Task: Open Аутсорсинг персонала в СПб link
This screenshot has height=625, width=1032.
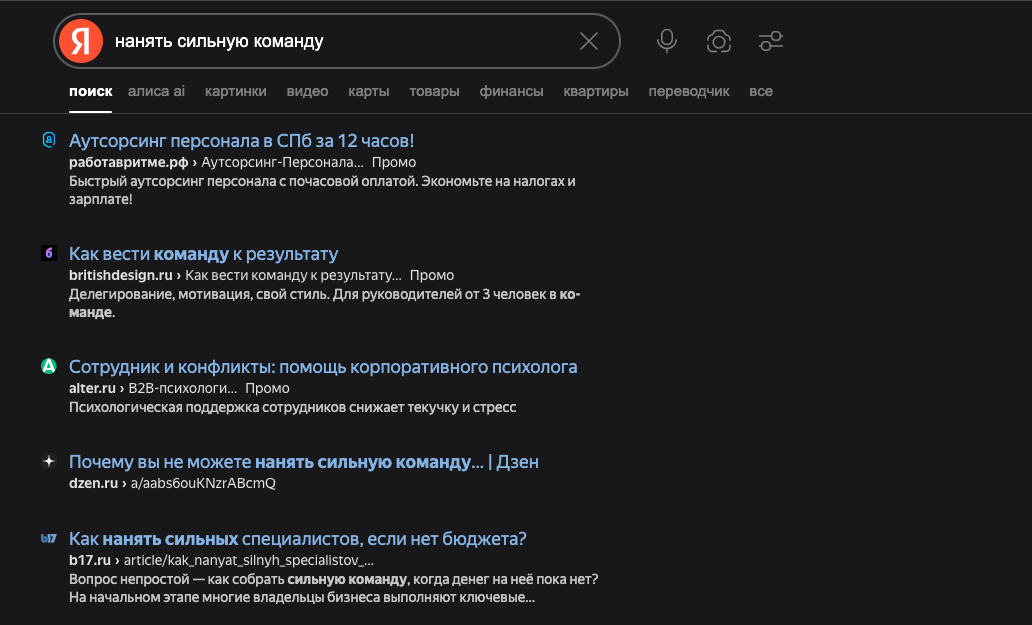Action: 241,140
